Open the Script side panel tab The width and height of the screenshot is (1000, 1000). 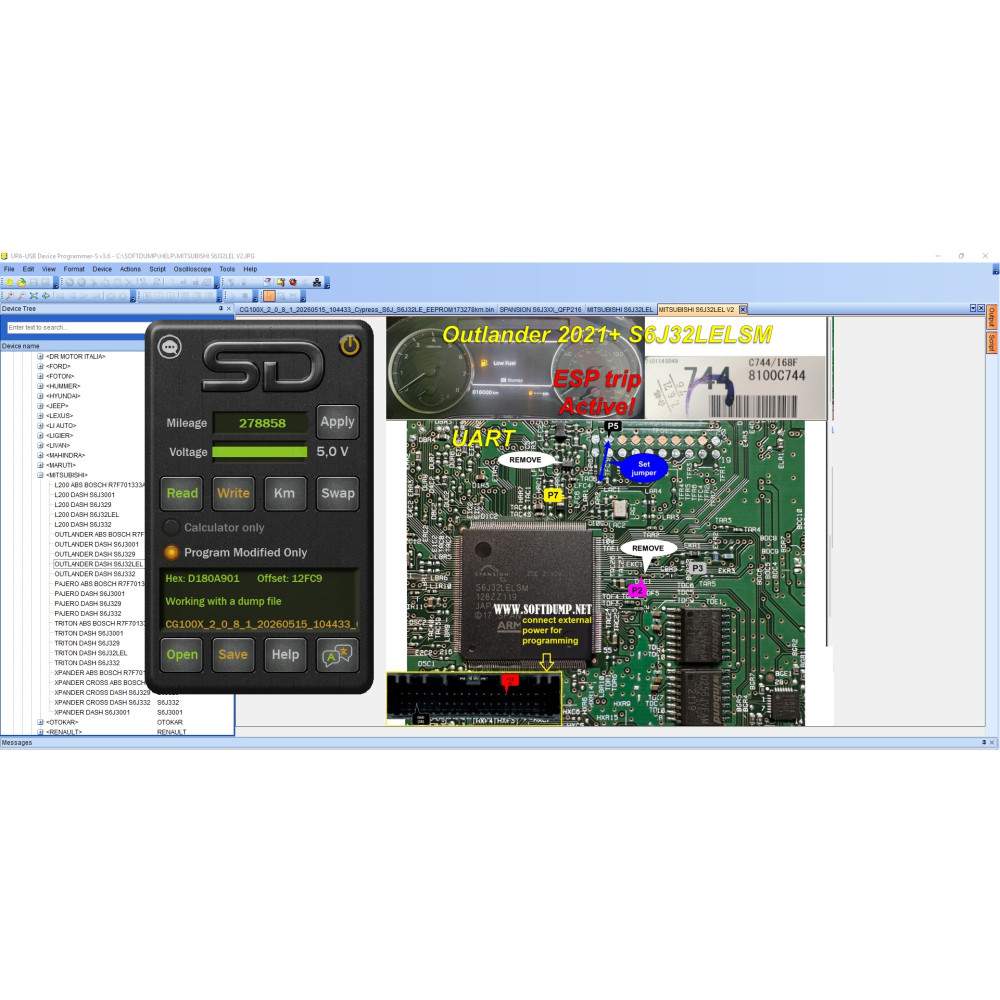(992, 342)
